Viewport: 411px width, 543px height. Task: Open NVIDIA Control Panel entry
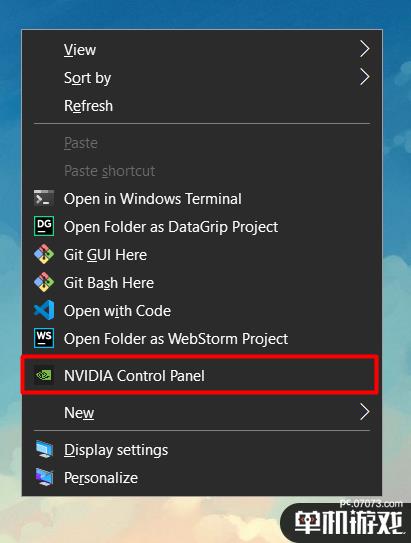click(x=202, y=375)
